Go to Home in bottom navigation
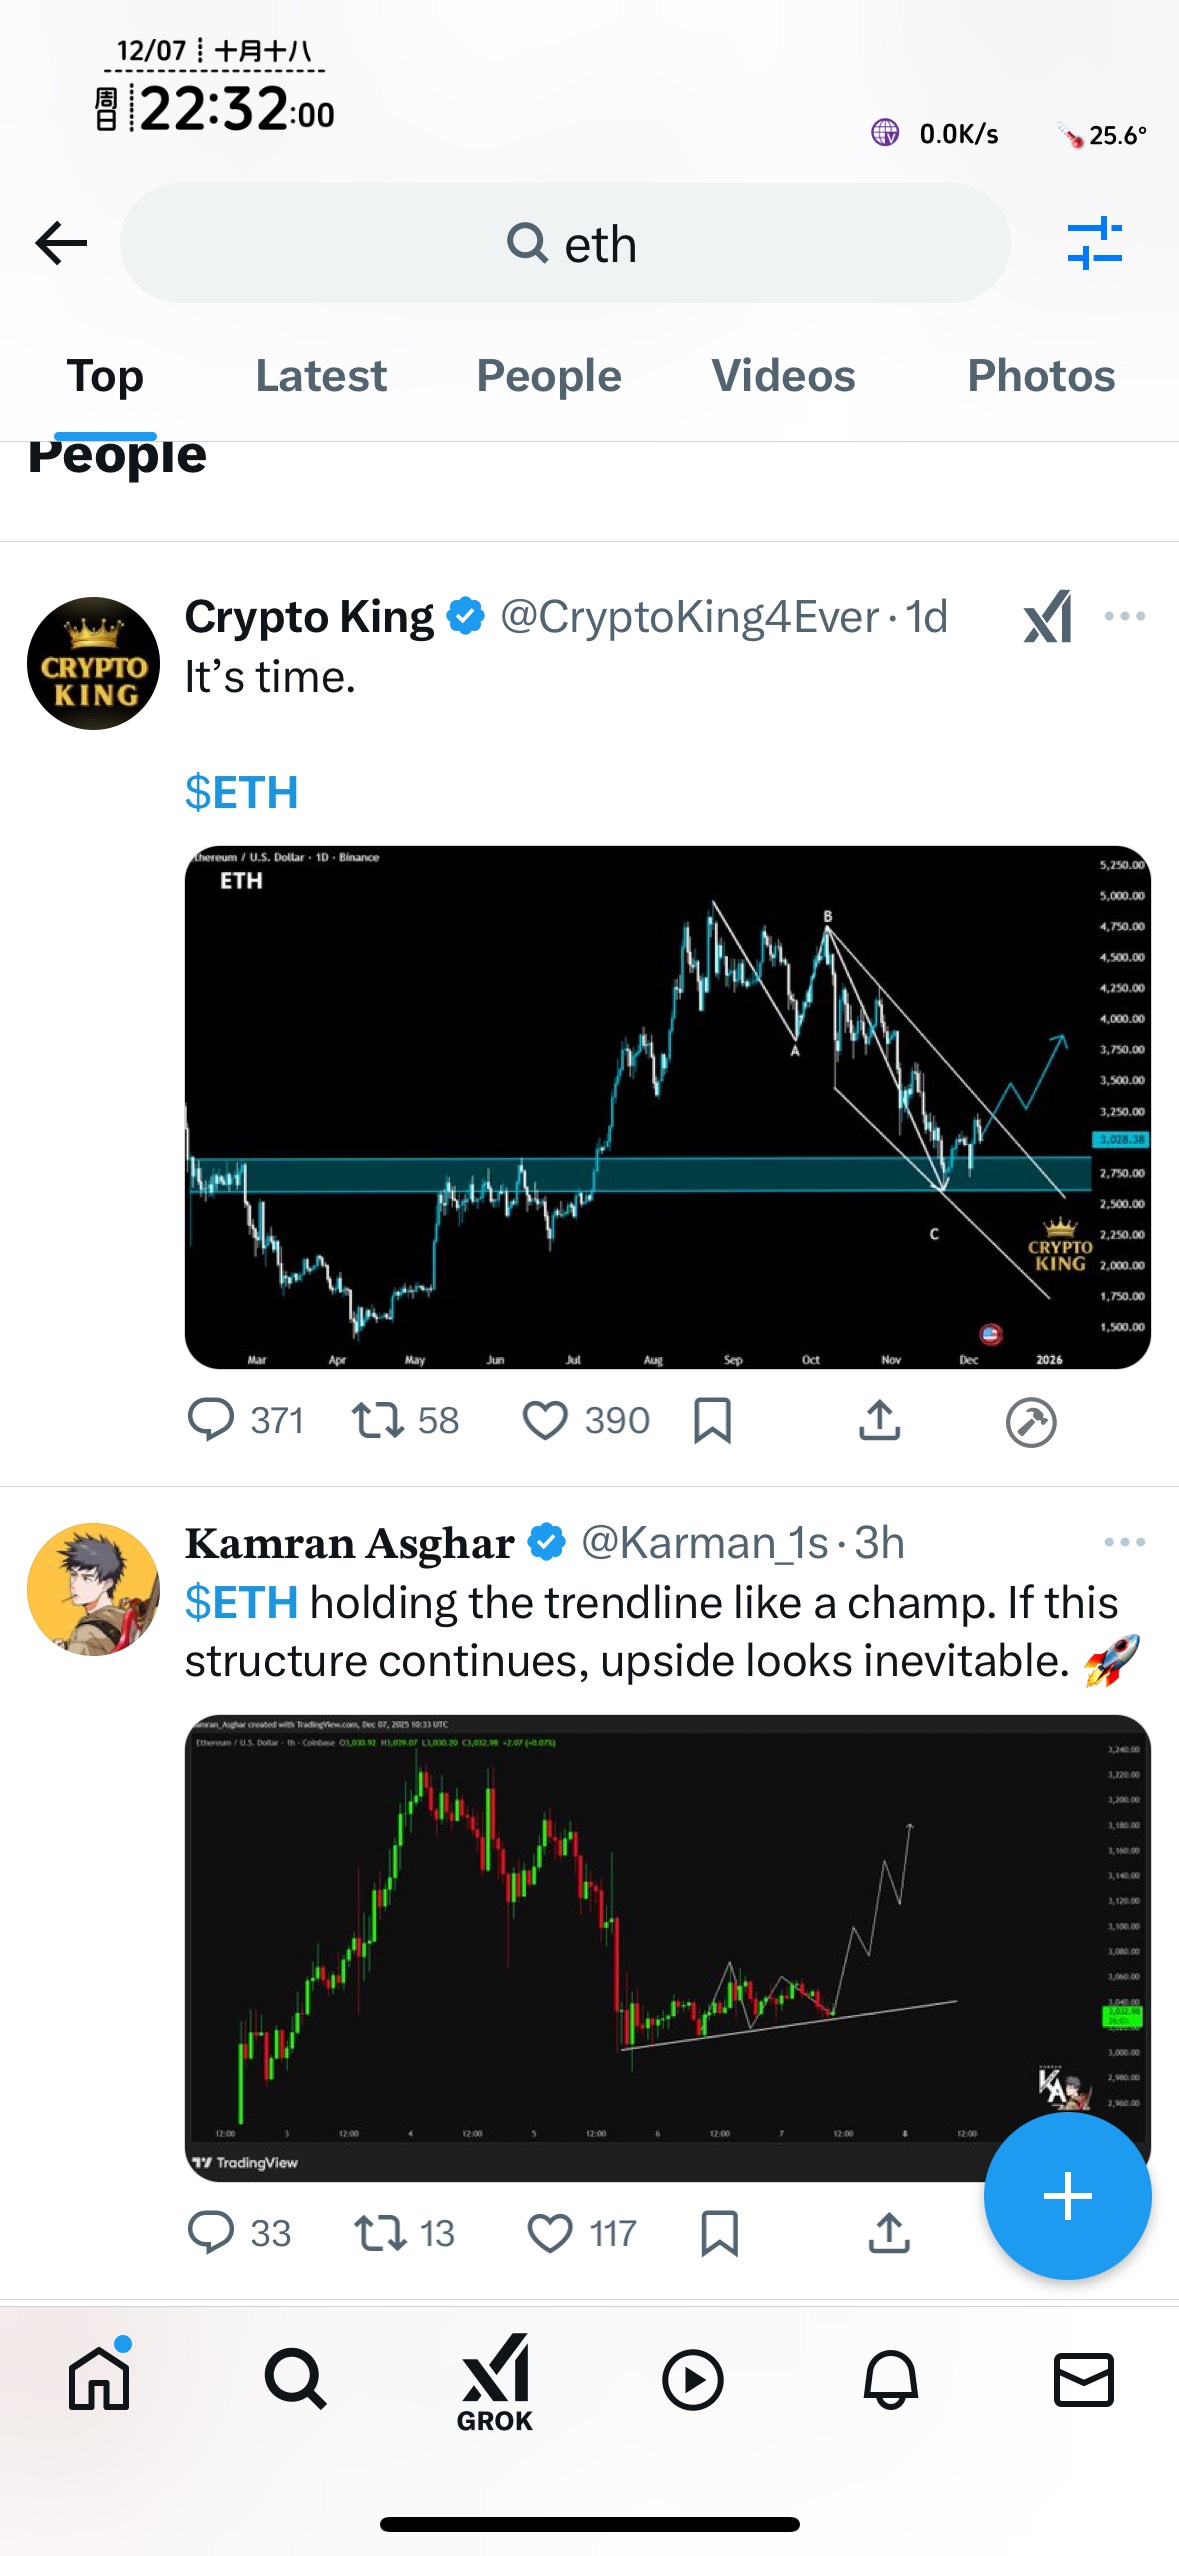The image size is (1179, 2556). (99, 2379)
